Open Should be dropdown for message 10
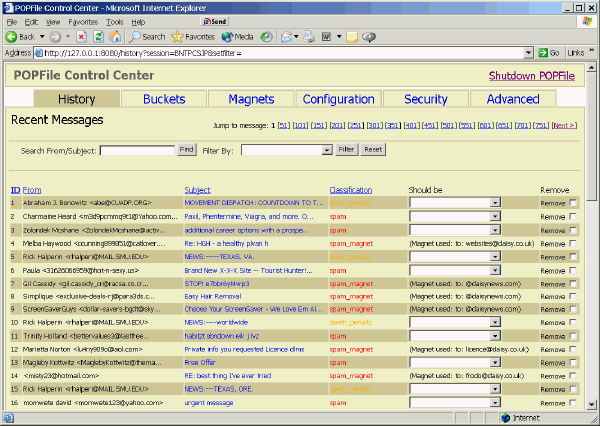Viewport: 600px width, 426px height. tap(455, 322)
